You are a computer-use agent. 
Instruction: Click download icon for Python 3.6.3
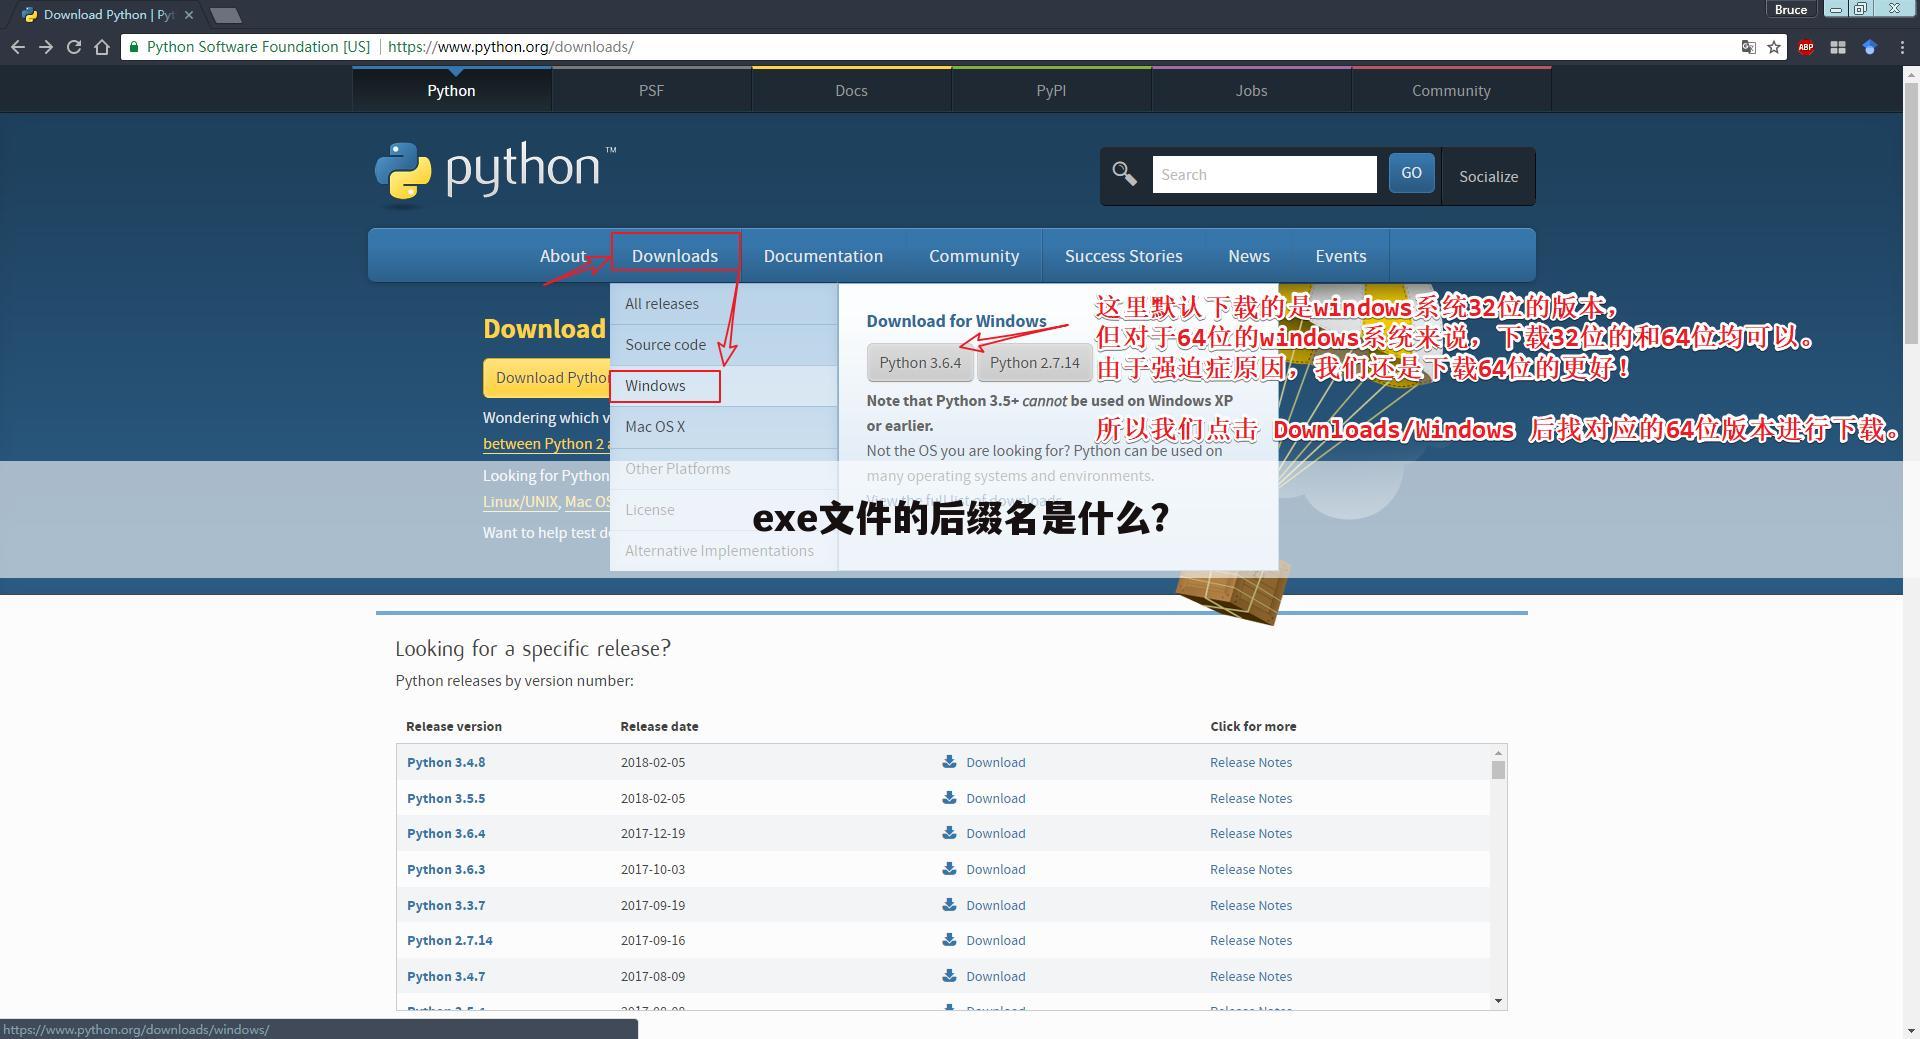tap(949, 869)
